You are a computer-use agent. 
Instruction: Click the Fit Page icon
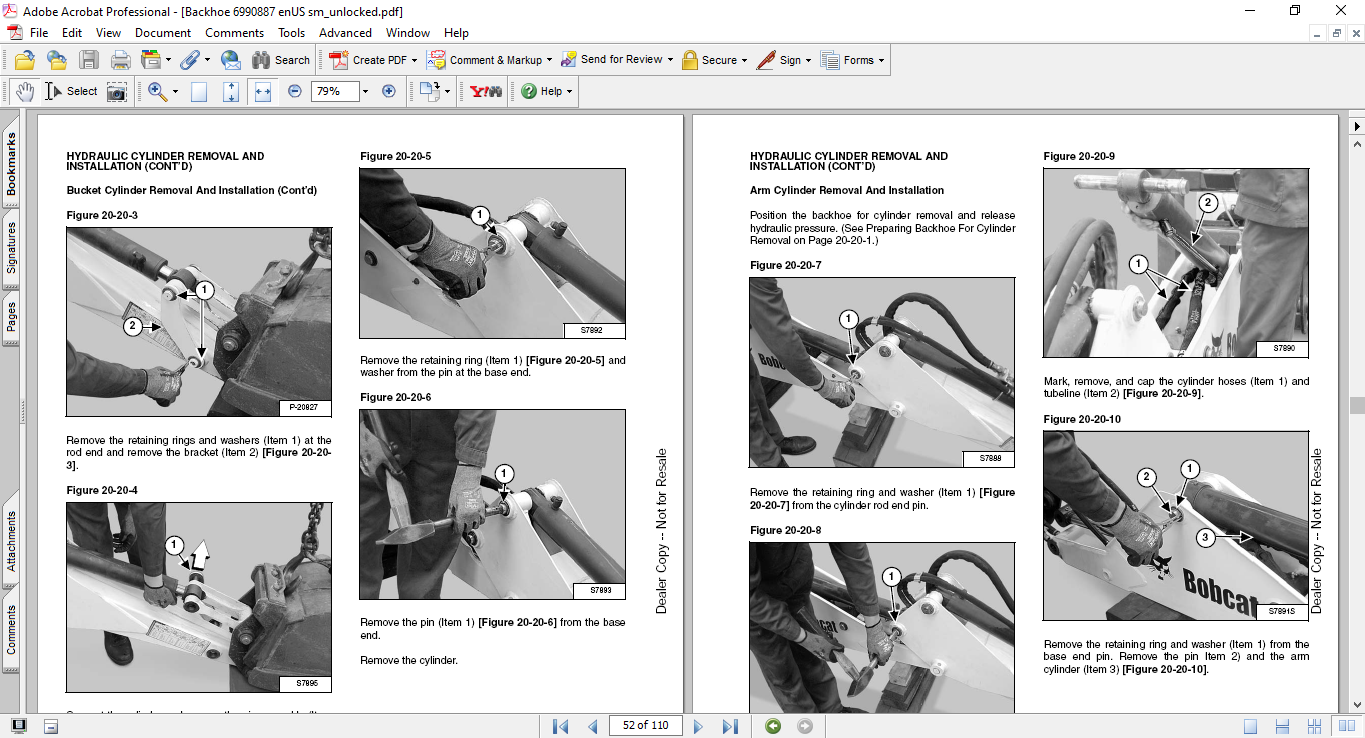pos(231,91)
